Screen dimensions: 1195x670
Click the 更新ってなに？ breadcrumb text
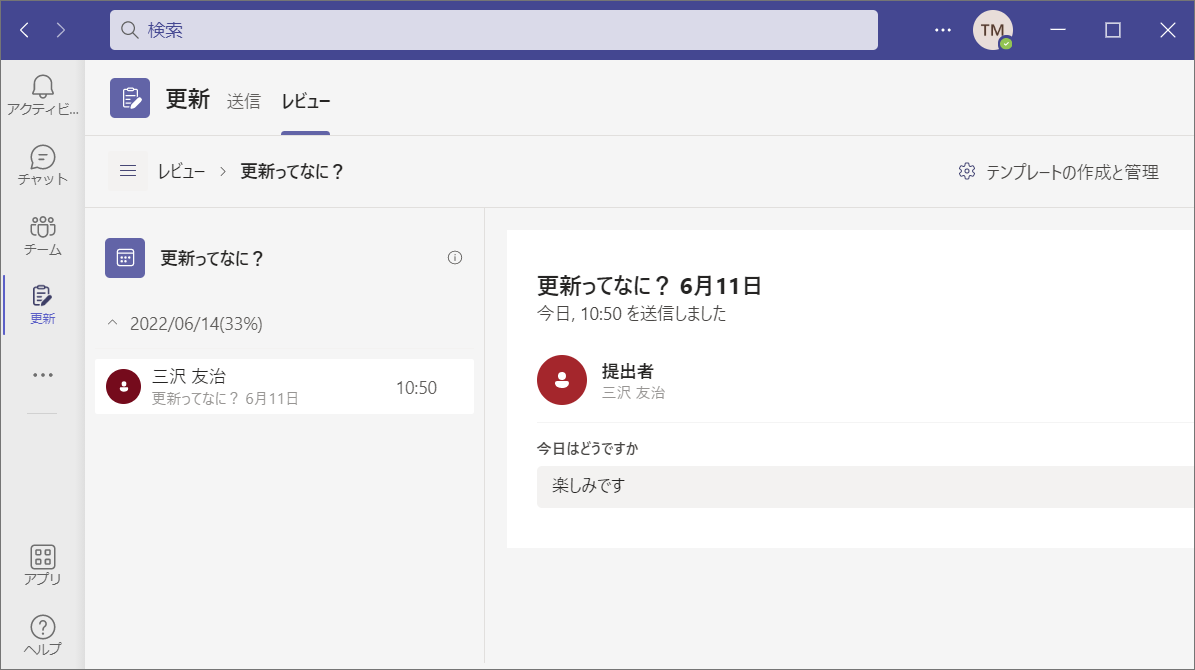tap(293, 172)
